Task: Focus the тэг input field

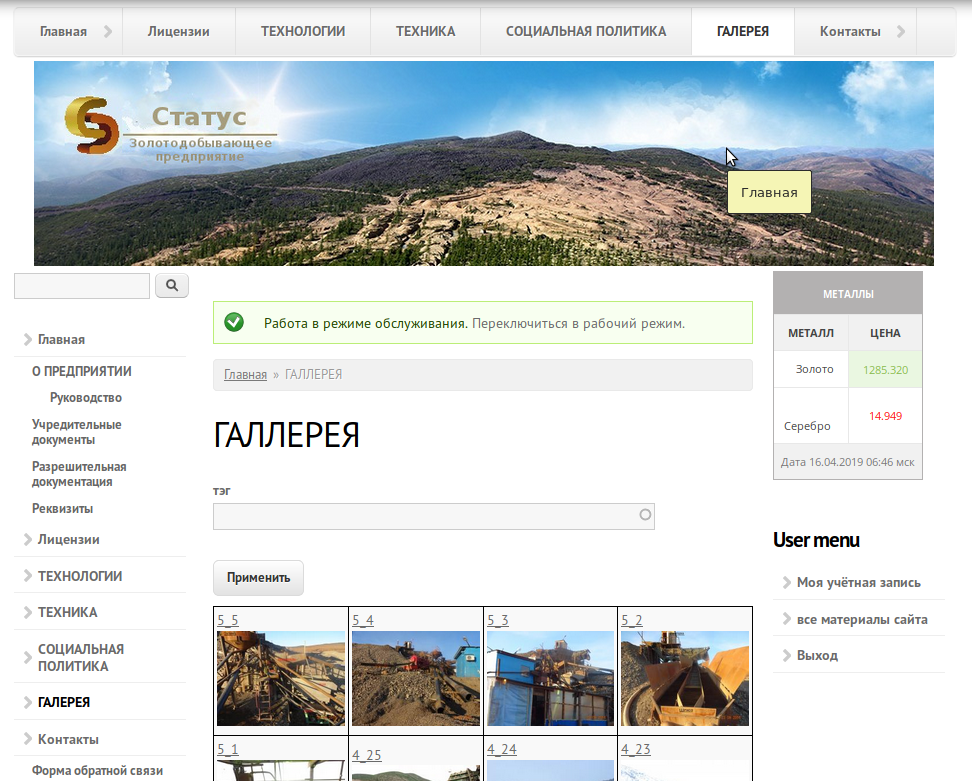Action: tap(425, 516)
